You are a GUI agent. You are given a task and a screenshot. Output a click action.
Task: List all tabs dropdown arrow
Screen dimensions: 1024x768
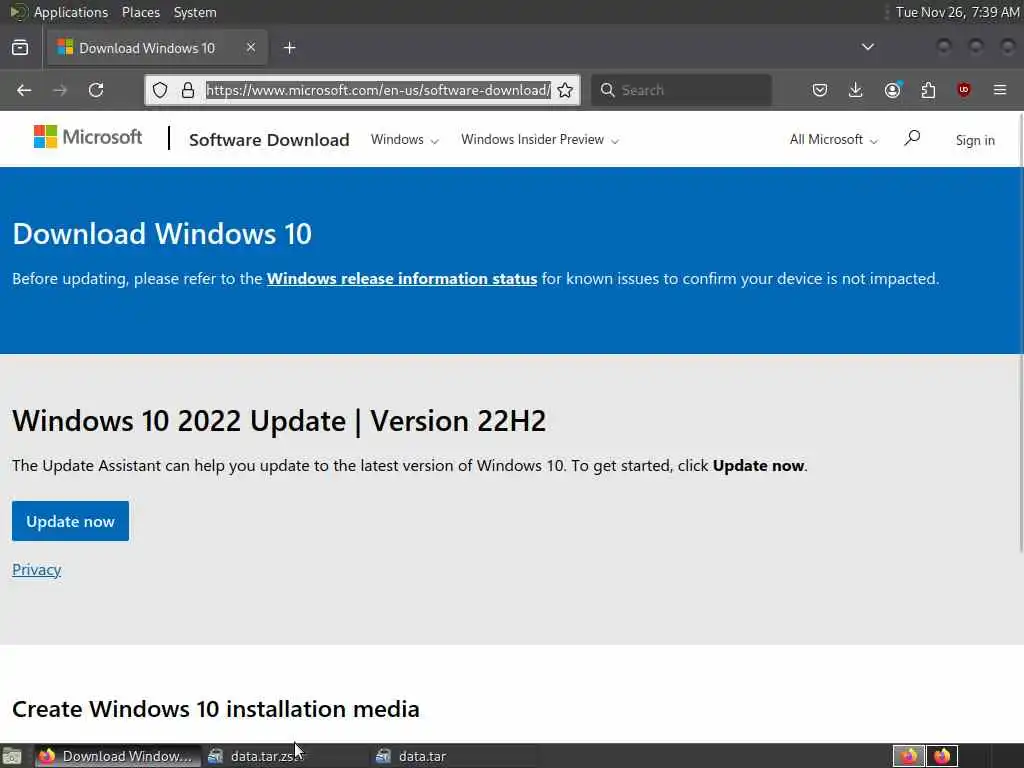point(867,47)
